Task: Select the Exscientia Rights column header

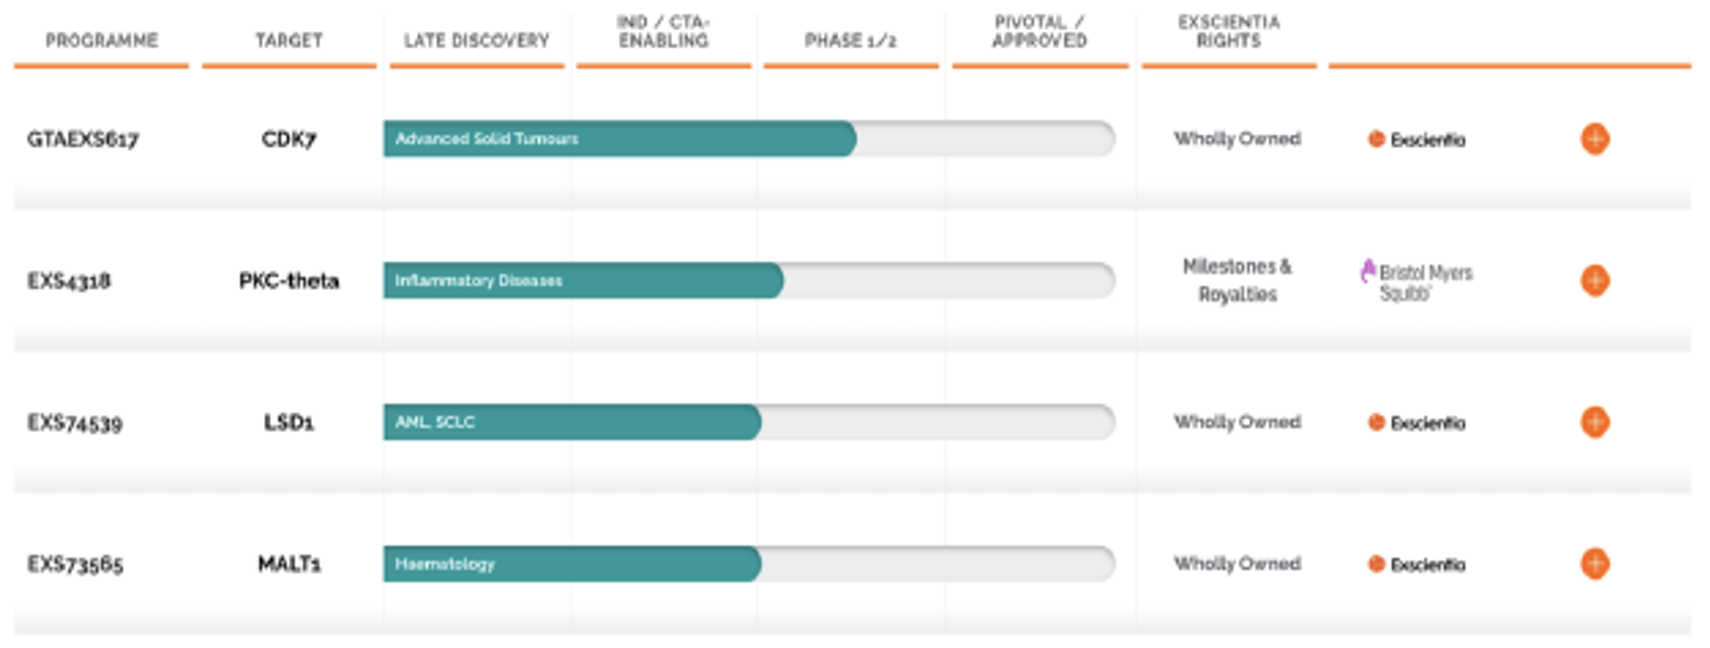Action: [1228, 32]
